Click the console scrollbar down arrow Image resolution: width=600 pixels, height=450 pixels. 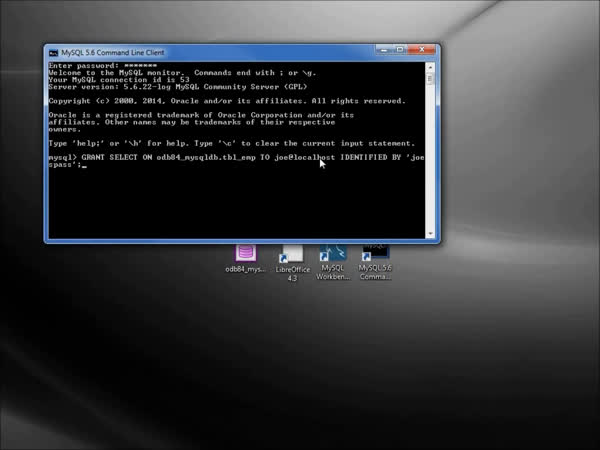(x=430, y=233)
